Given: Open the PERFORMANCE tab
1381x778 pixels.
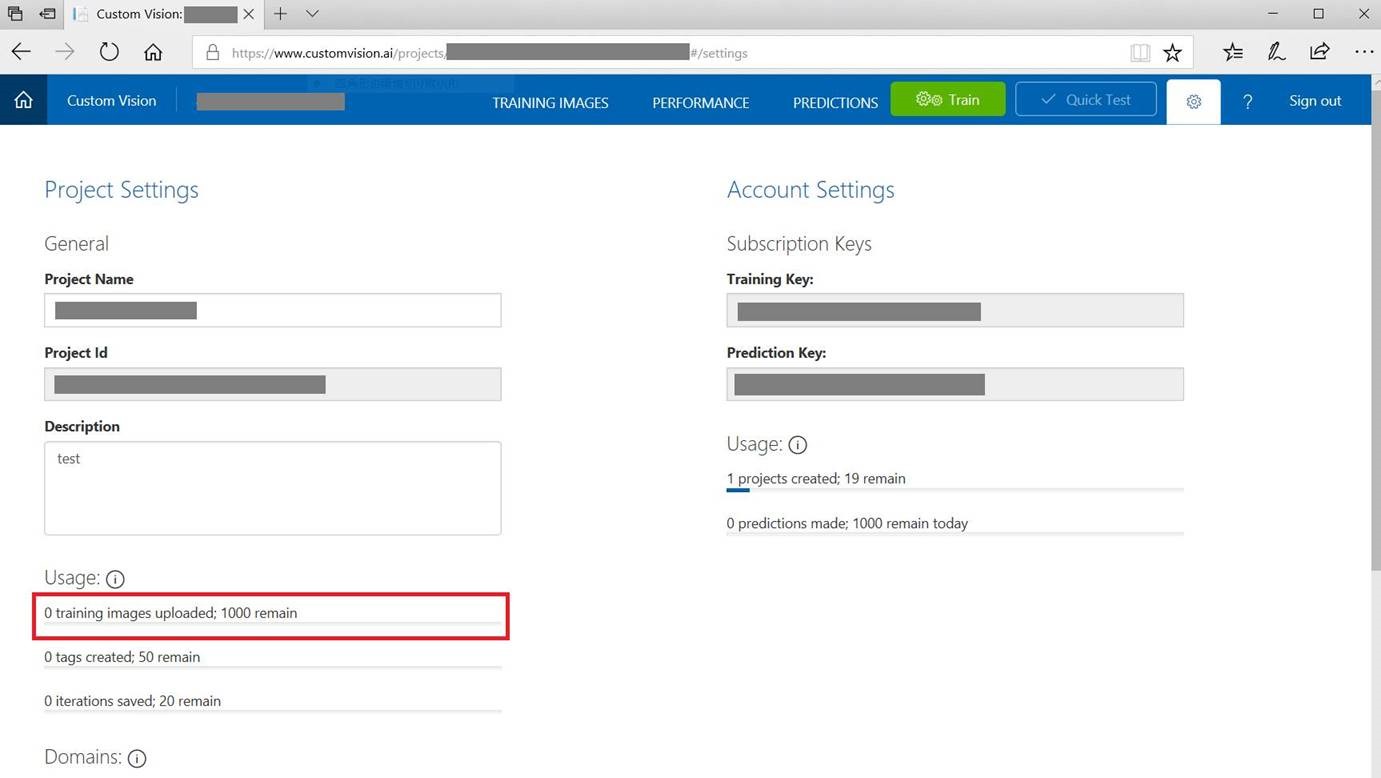Looking at the screenshot, I should [x=701, y=102].
